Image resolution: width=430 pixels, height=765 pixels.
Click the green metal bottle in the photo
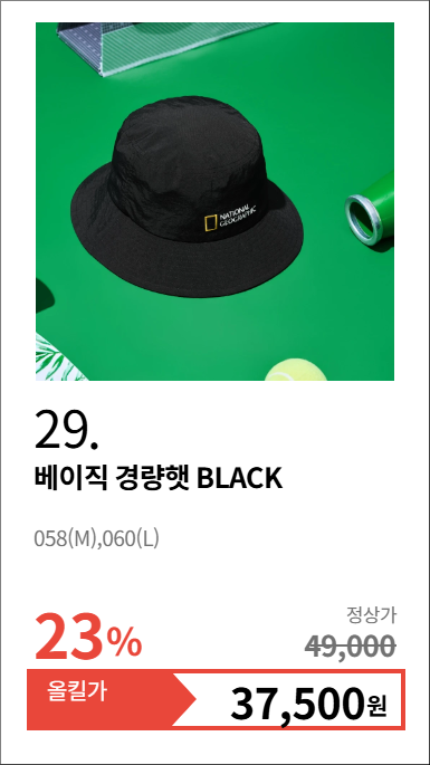tap(370, 212)
